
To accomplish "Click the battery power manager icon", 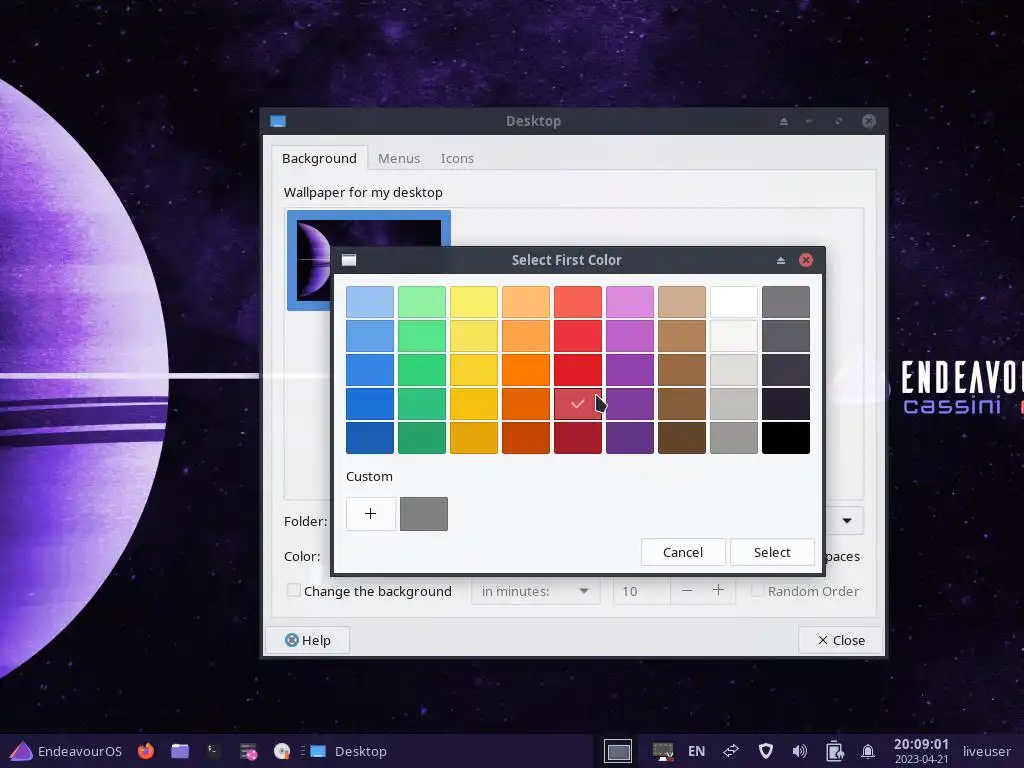I will tap(834, 751).
